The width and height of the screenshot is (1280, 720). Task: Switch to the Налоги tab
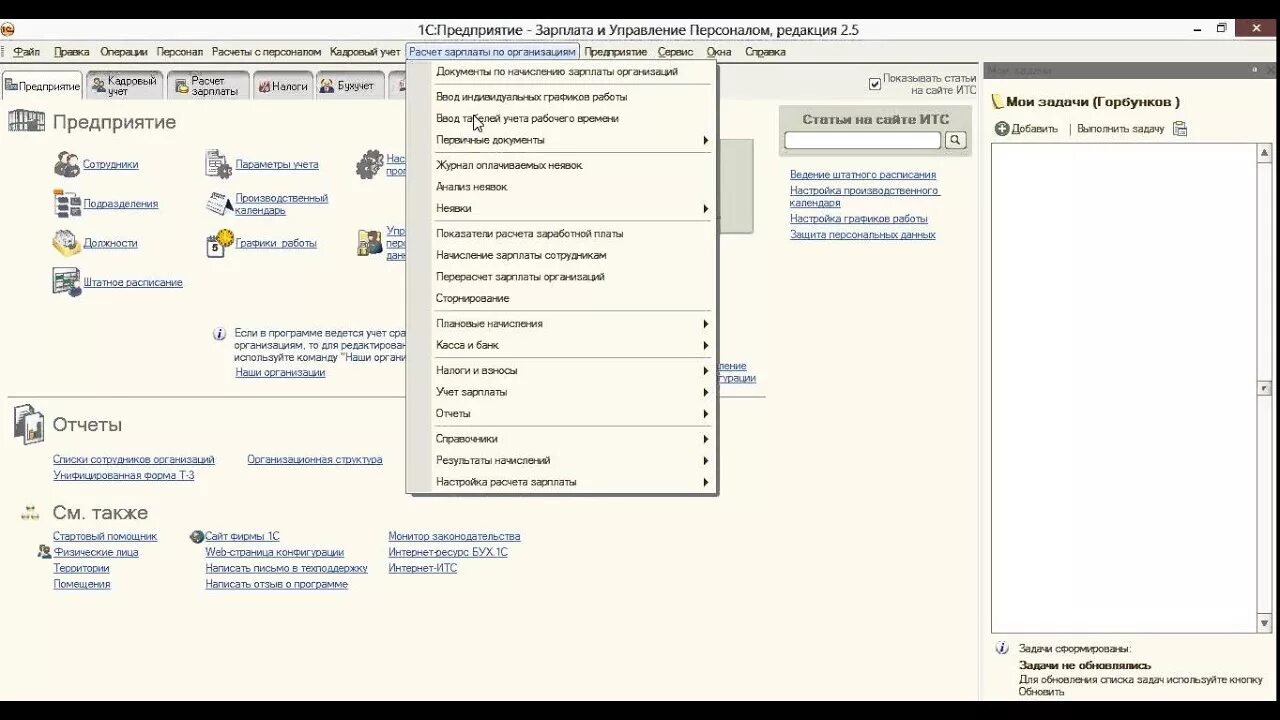[283, 86]
